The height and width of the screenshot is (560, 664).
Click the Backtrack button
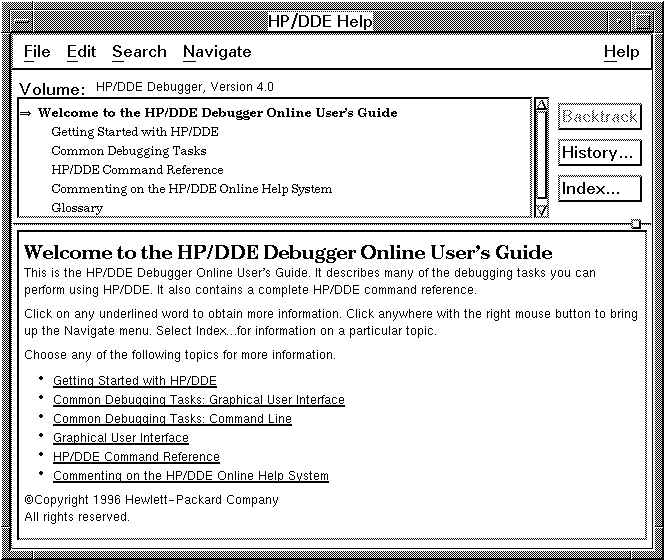pos(599,116)
